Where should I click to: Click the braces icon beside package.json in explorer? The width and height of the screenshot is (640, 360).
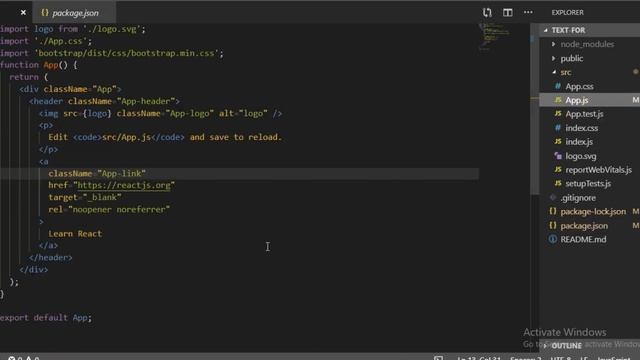click(553, 226)
